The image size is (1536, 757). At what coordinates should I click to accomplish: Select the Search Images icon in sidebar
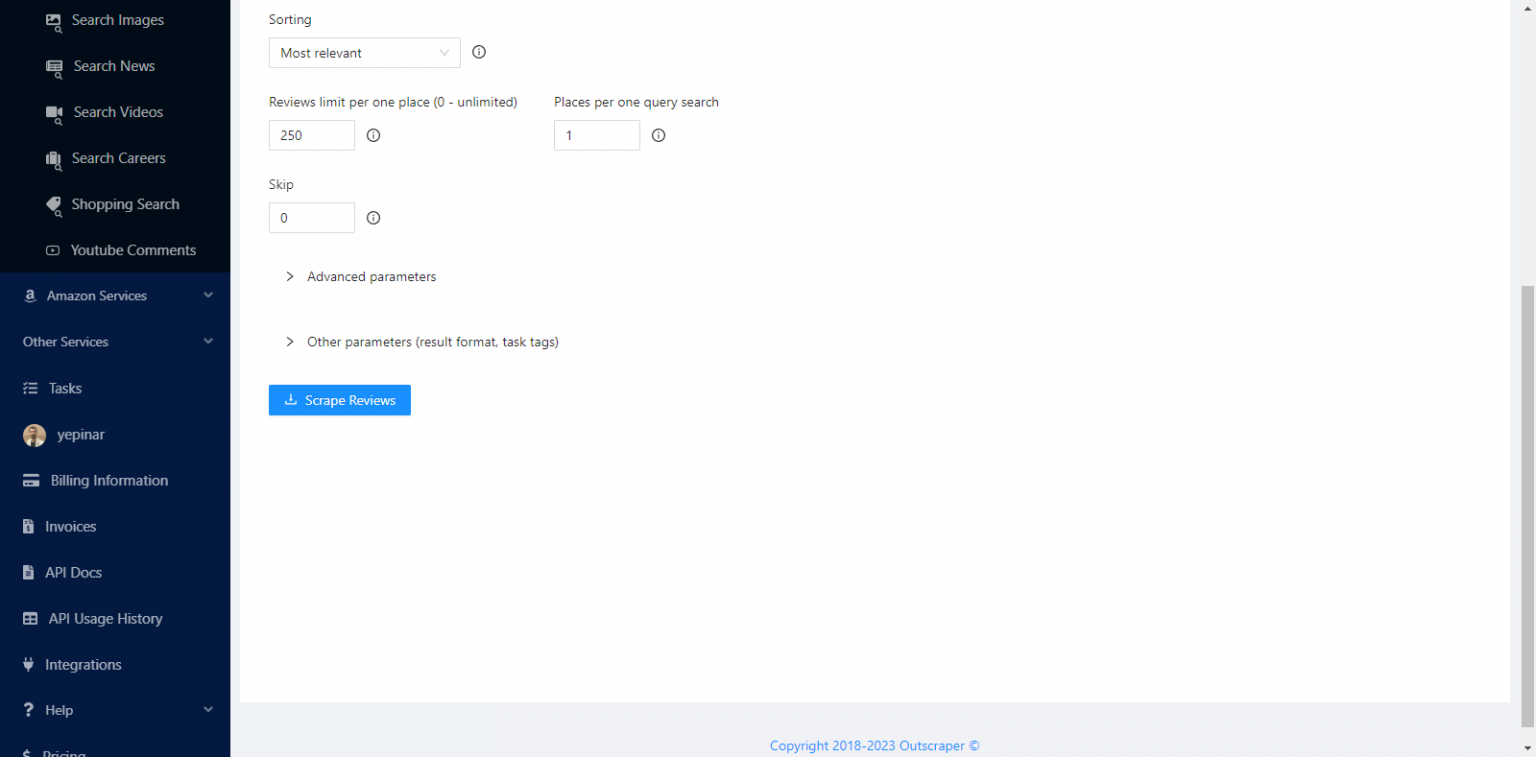tap(52, 20)
